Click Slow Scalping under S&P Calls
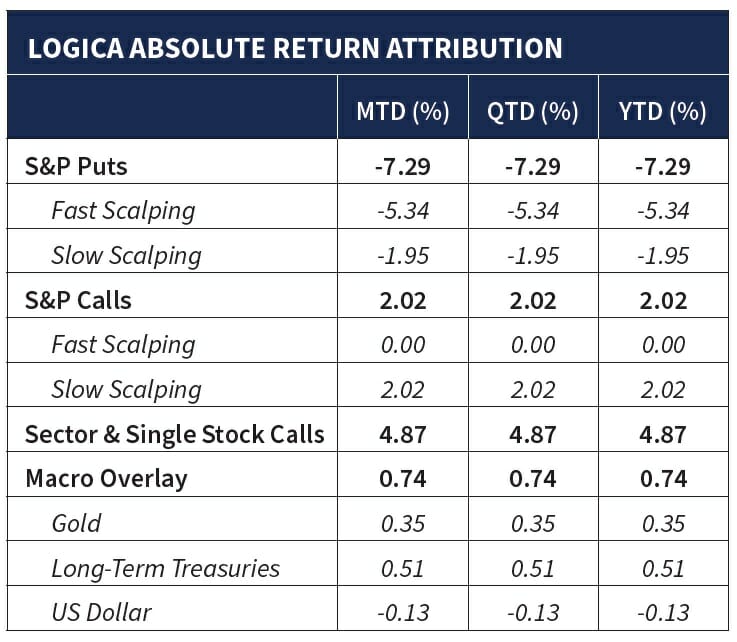 pyautogui.click(x=126, y=390)
